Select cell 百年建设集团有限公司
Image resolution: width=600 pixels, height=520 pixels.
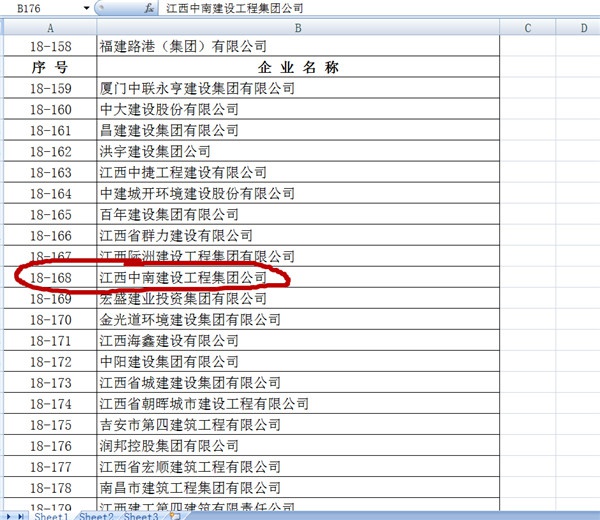(298, 214)
